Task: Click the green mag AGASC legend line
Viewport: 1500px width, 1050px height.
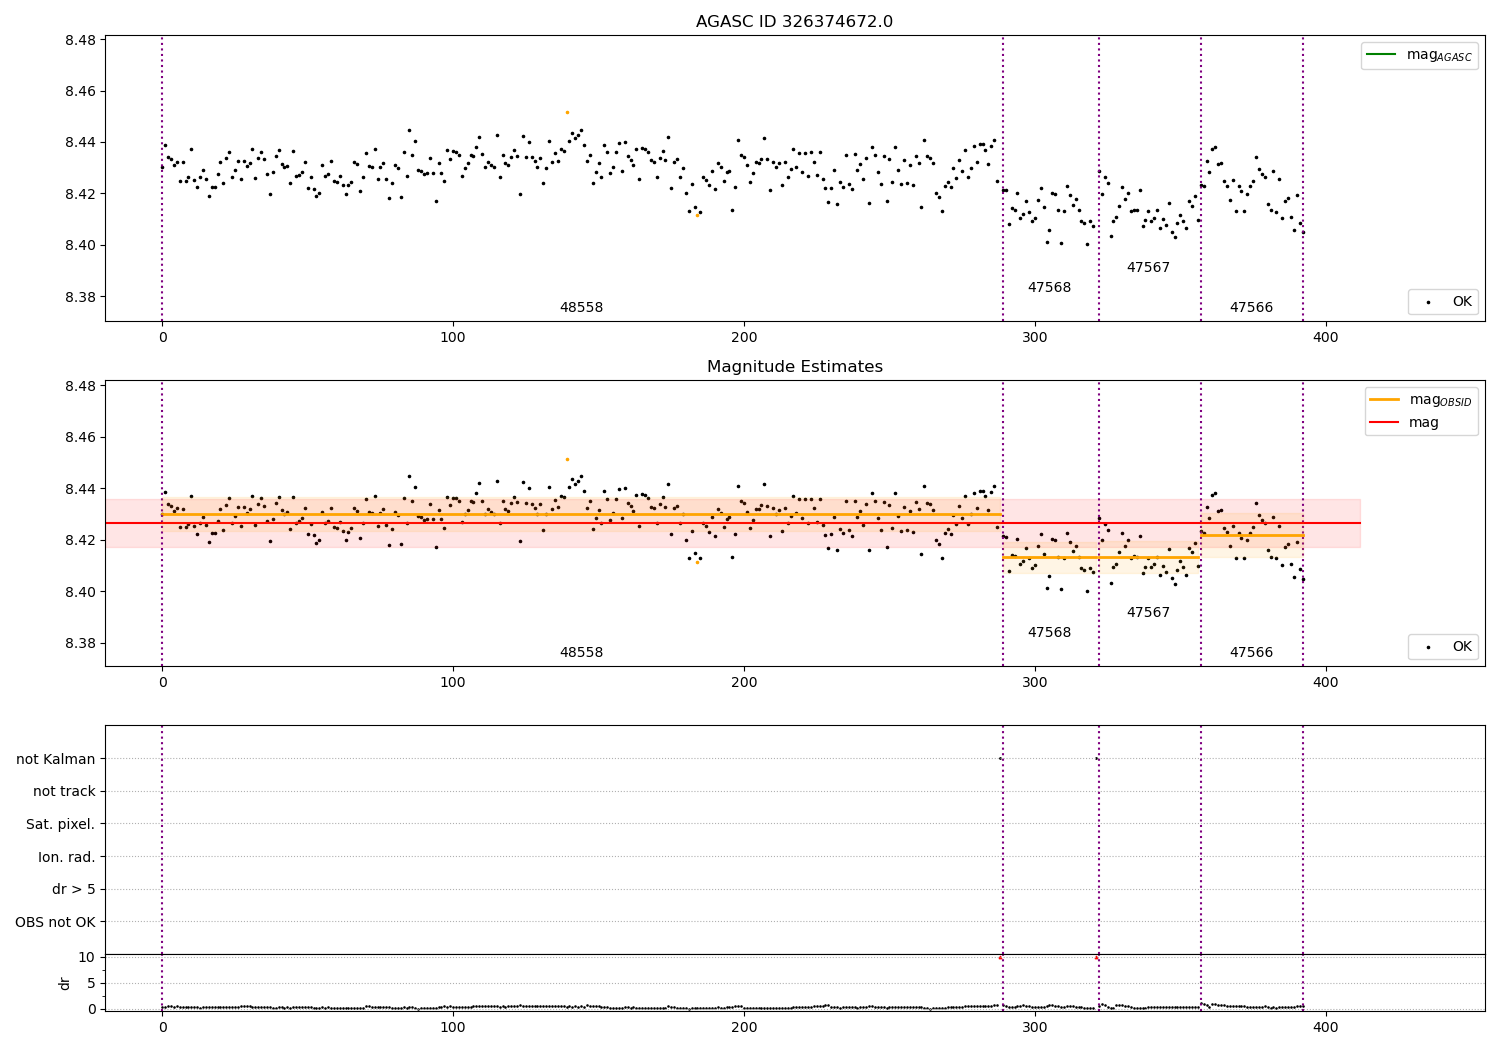Action: click(1381, 55)
